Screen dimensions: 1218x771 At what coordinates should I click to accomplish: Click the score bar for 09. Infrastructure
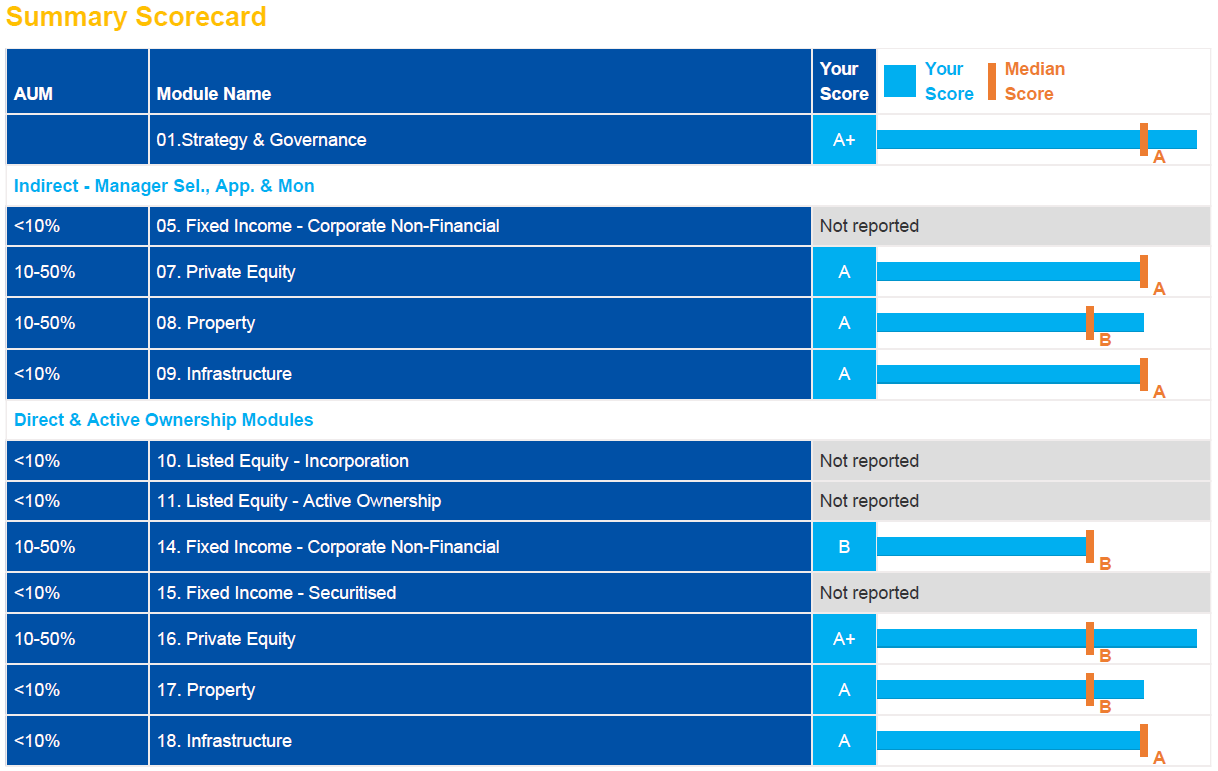coord(1007,374)
